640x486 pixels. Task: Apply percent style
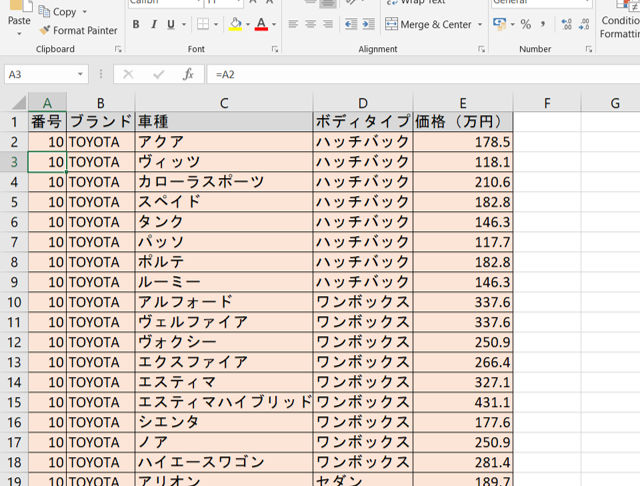point(526,24)
